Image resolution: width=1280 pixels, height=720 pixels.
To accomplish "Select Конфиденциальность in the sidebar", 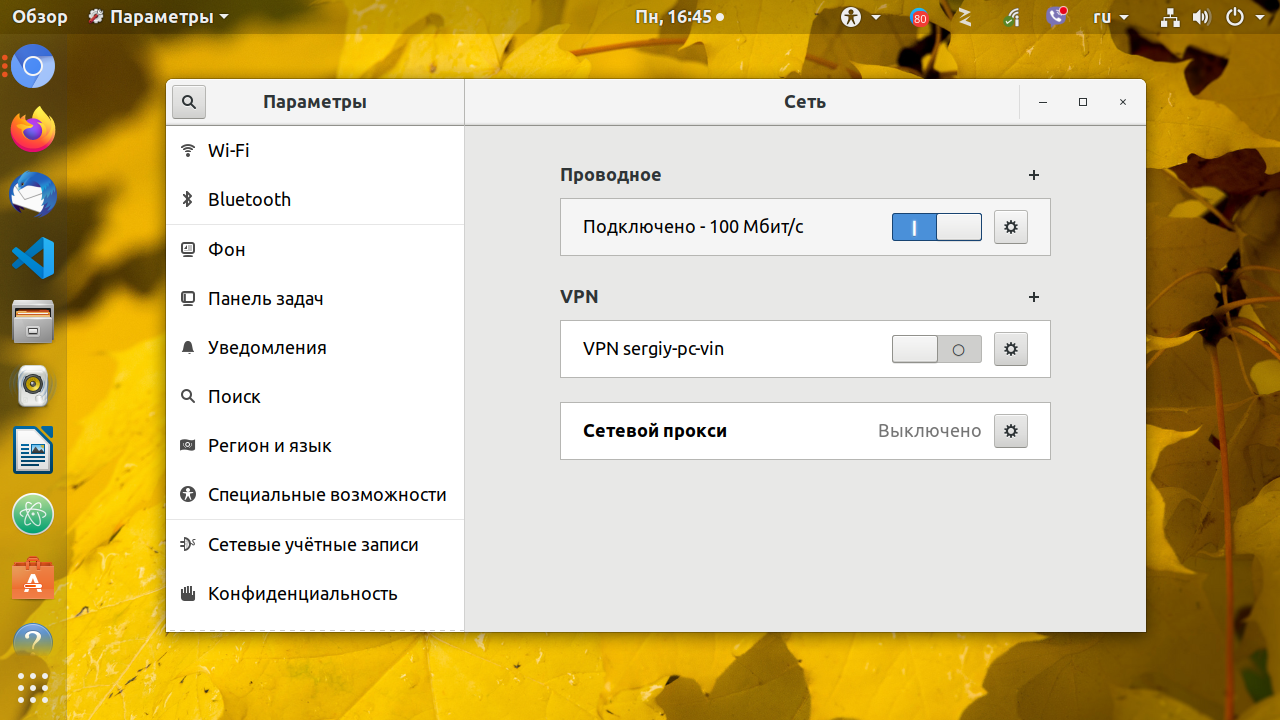I will (x=315, y=594).
